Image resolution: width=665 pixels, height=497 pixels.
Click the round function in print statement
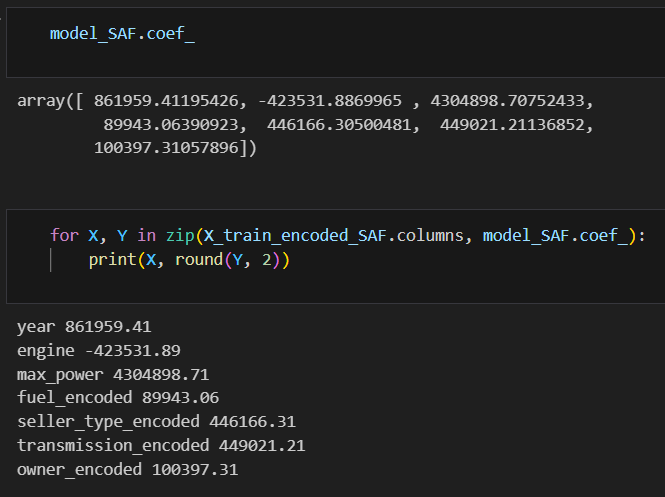point(199,260)
